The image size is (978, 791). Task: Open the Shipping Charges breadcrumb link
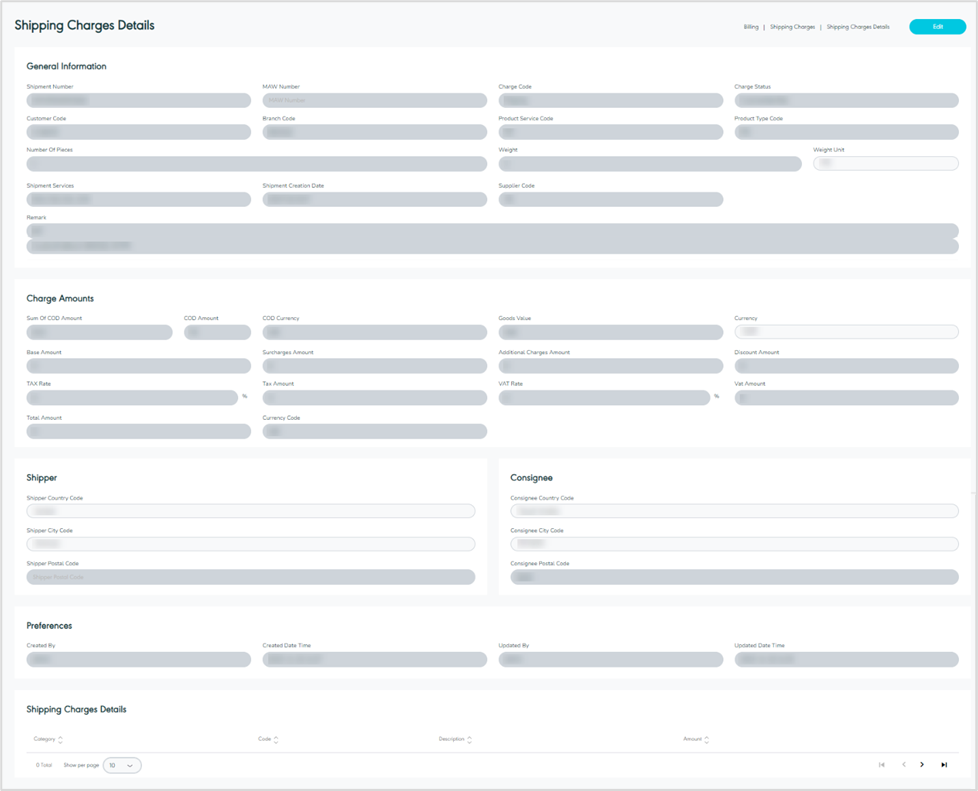[x=792, y=27]
